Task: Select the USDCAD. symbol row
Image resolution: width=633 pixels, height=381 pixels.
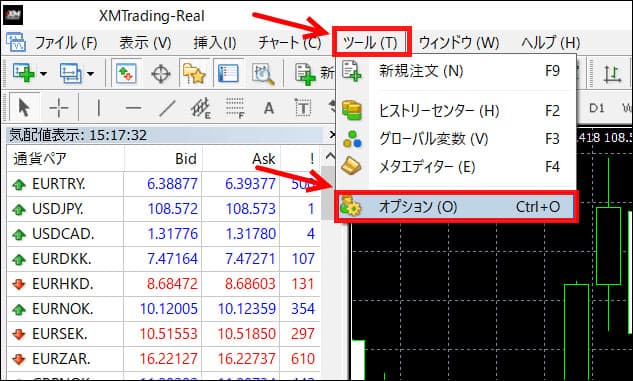Action: point(163,234)
